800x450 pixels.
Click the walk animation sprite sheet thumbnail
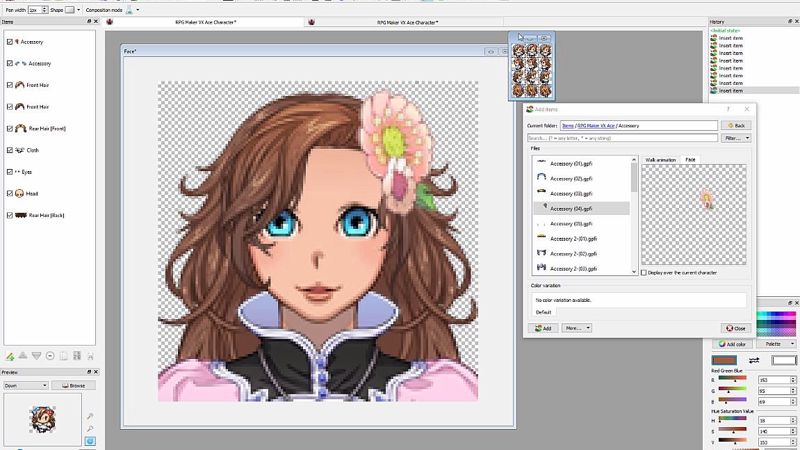pyautogui.click(x=532, y=71)
